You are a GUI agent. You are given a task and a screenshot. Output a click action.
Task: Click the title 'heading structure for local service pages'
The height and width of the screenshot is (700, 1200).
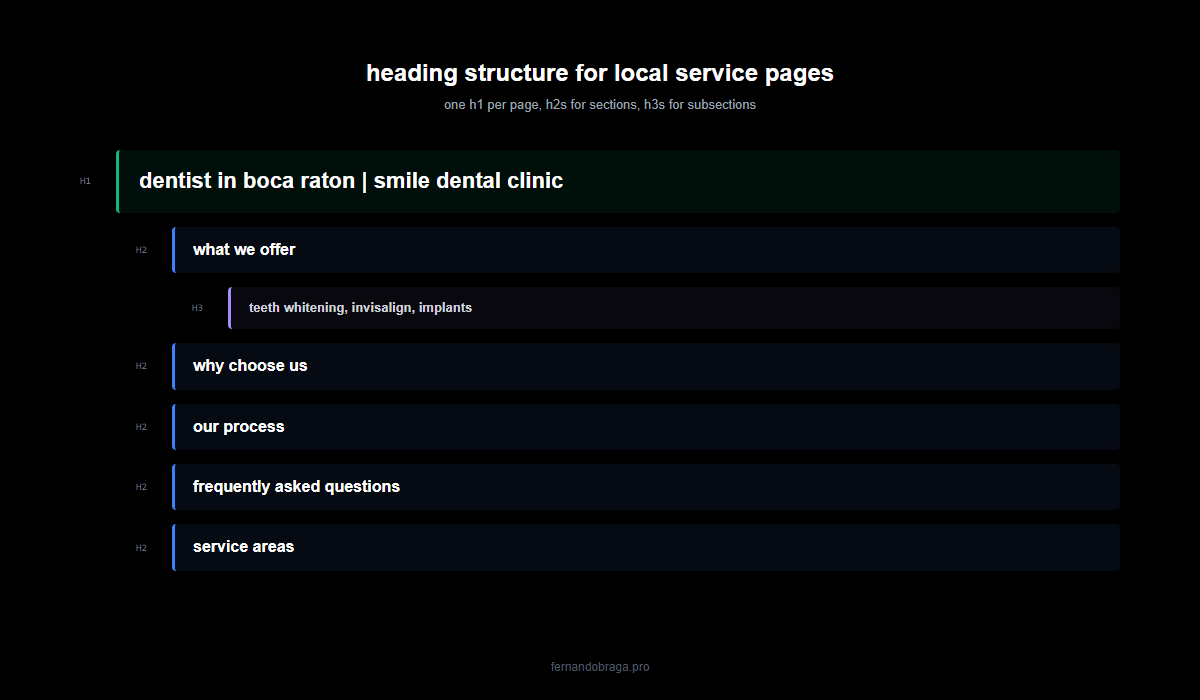[x=600, y=73]
